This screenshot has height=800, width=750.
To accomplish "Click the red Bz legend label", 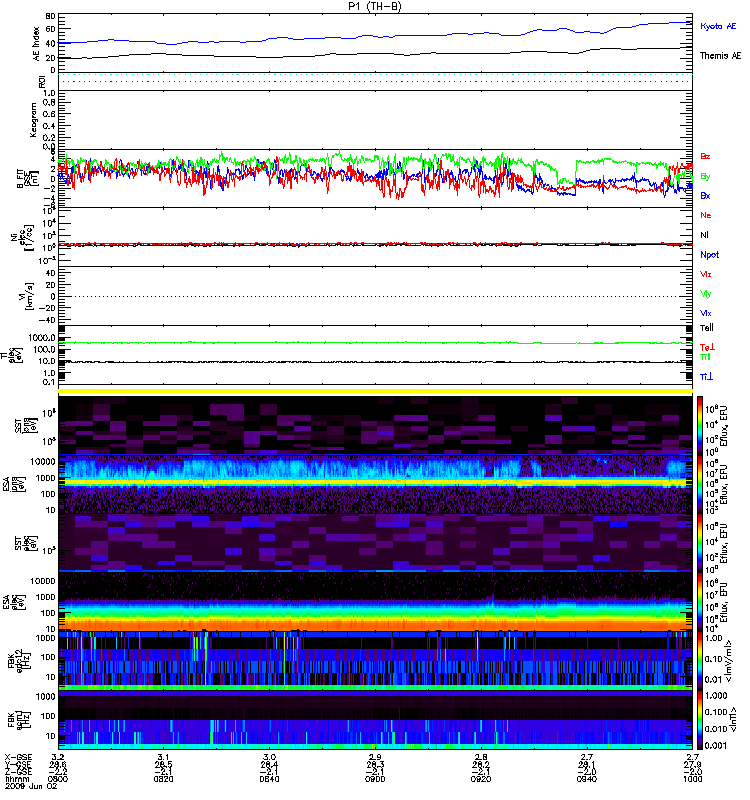I will click(x=705, y=156).
